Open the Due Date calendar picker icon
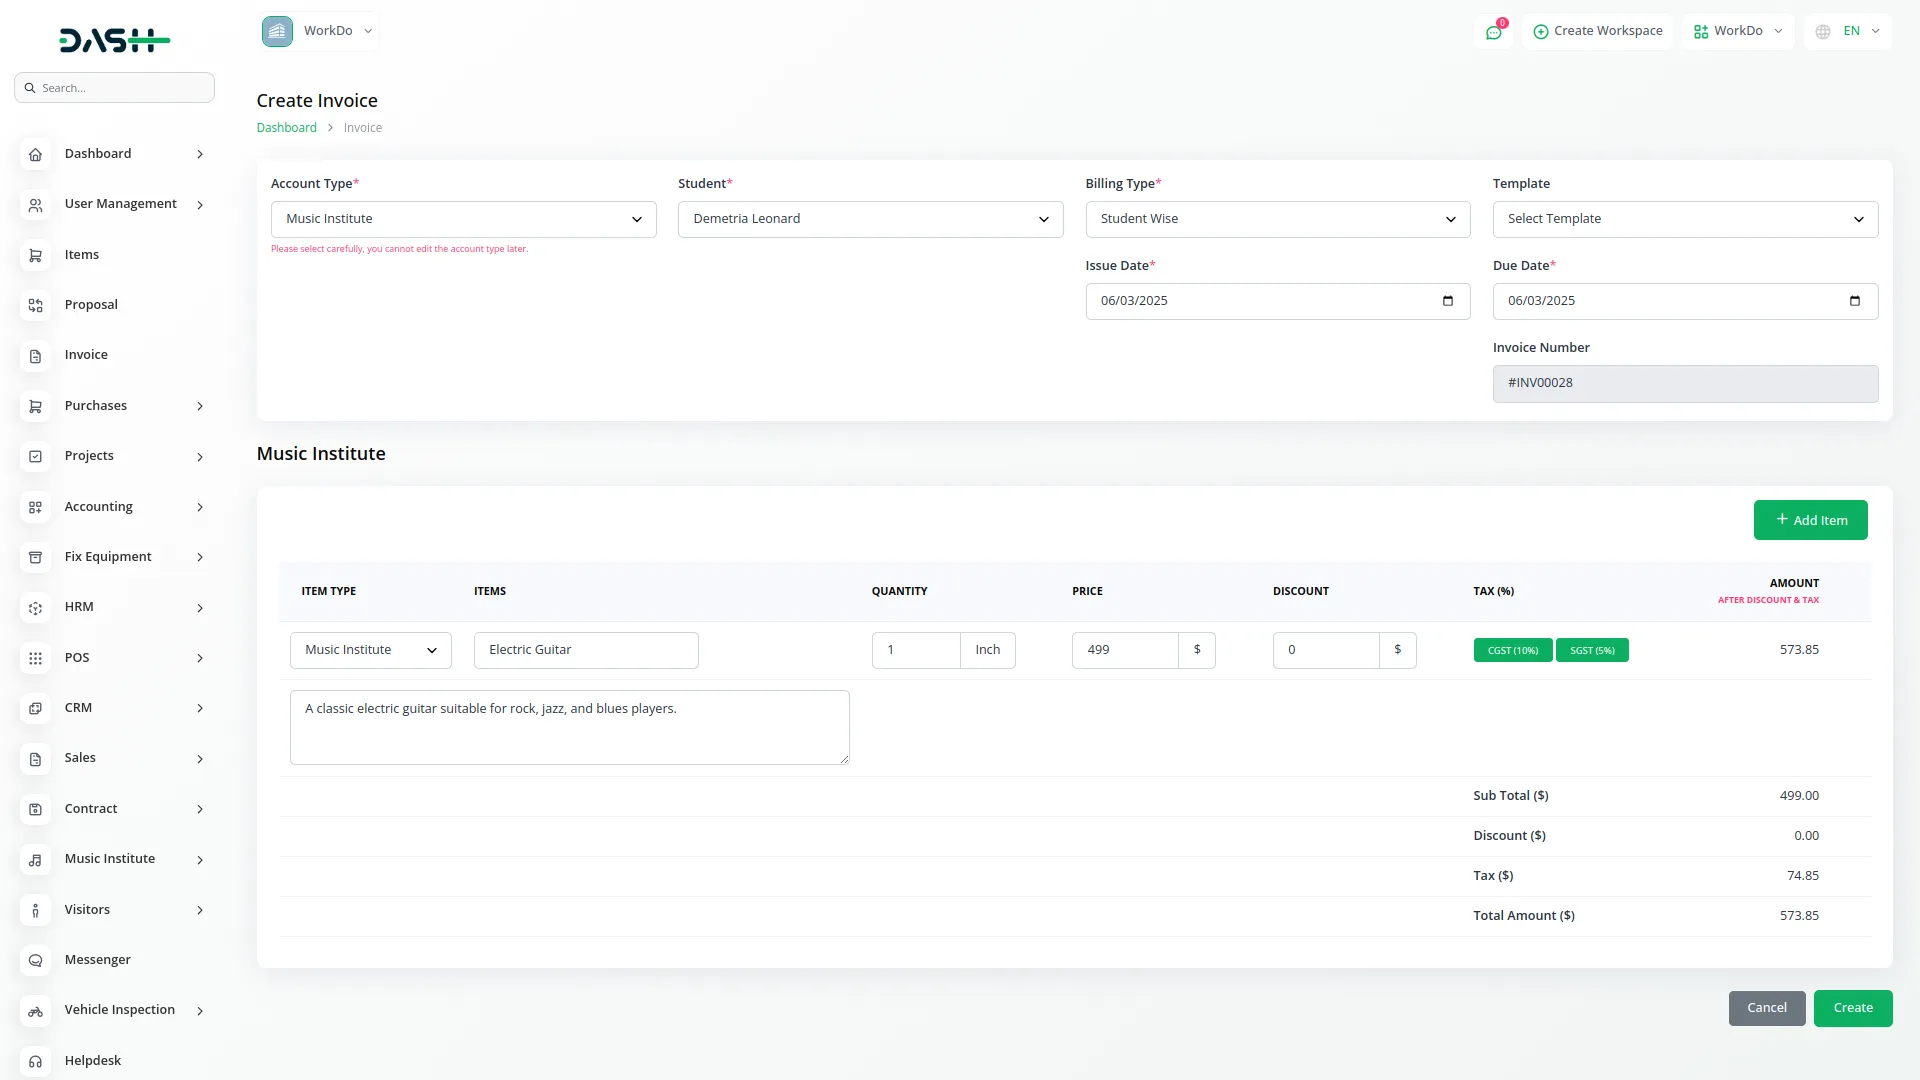This screenshot has height=1080, width=1920. (x=1854, y=301)
